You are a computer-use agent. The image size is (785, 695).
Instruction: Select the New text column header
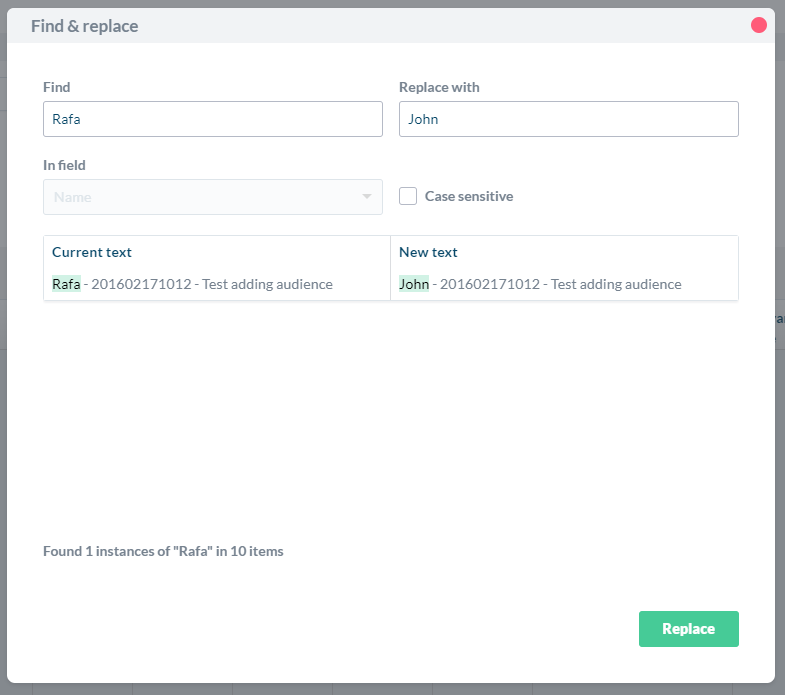coord(428,252)
